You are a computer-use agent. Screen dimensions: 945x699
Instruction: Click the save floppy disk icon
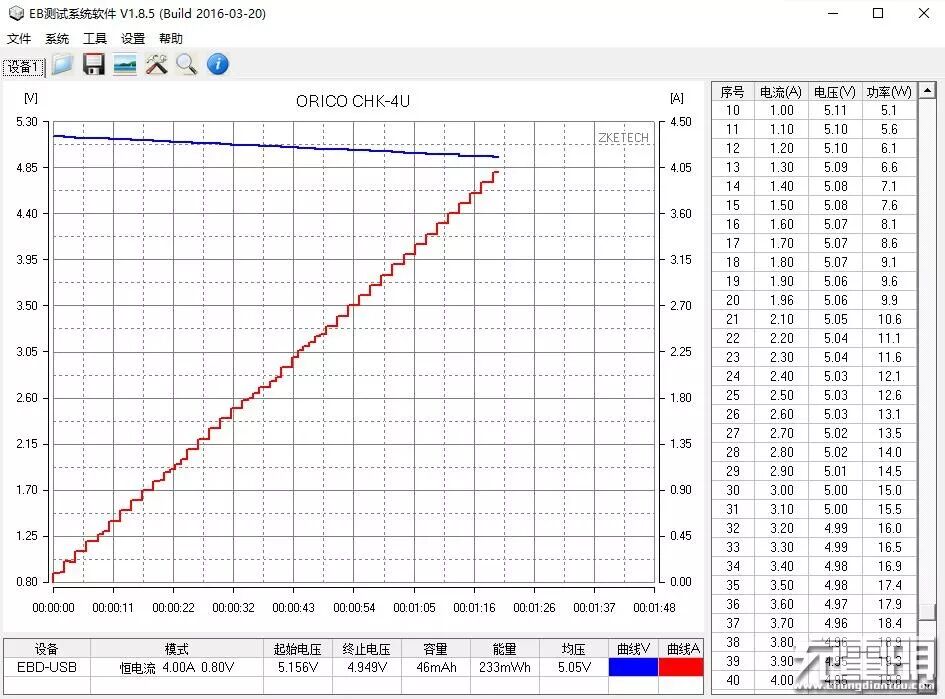[x=93, y=64]
